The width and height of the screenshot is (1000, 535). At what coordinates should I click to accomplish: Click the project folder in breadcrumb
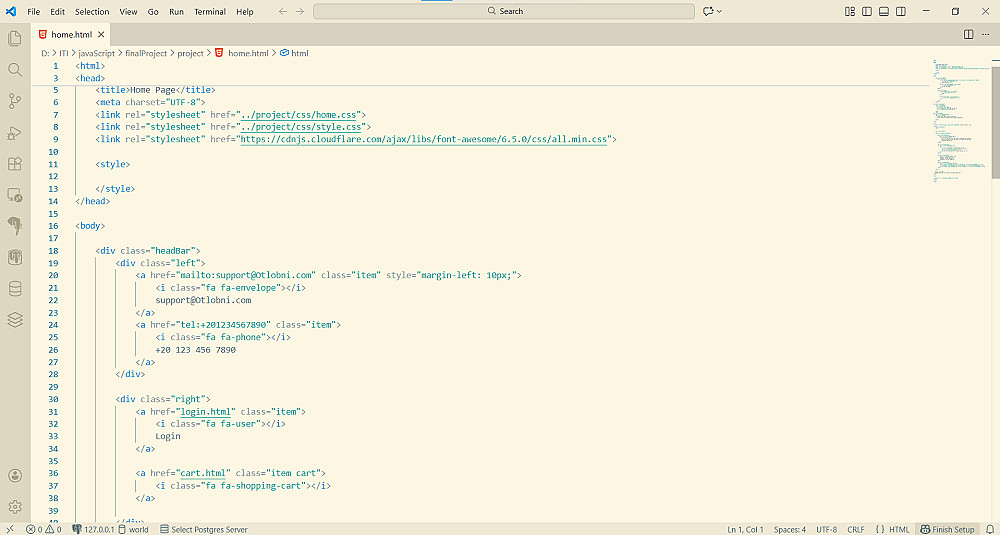click(190, 54)
